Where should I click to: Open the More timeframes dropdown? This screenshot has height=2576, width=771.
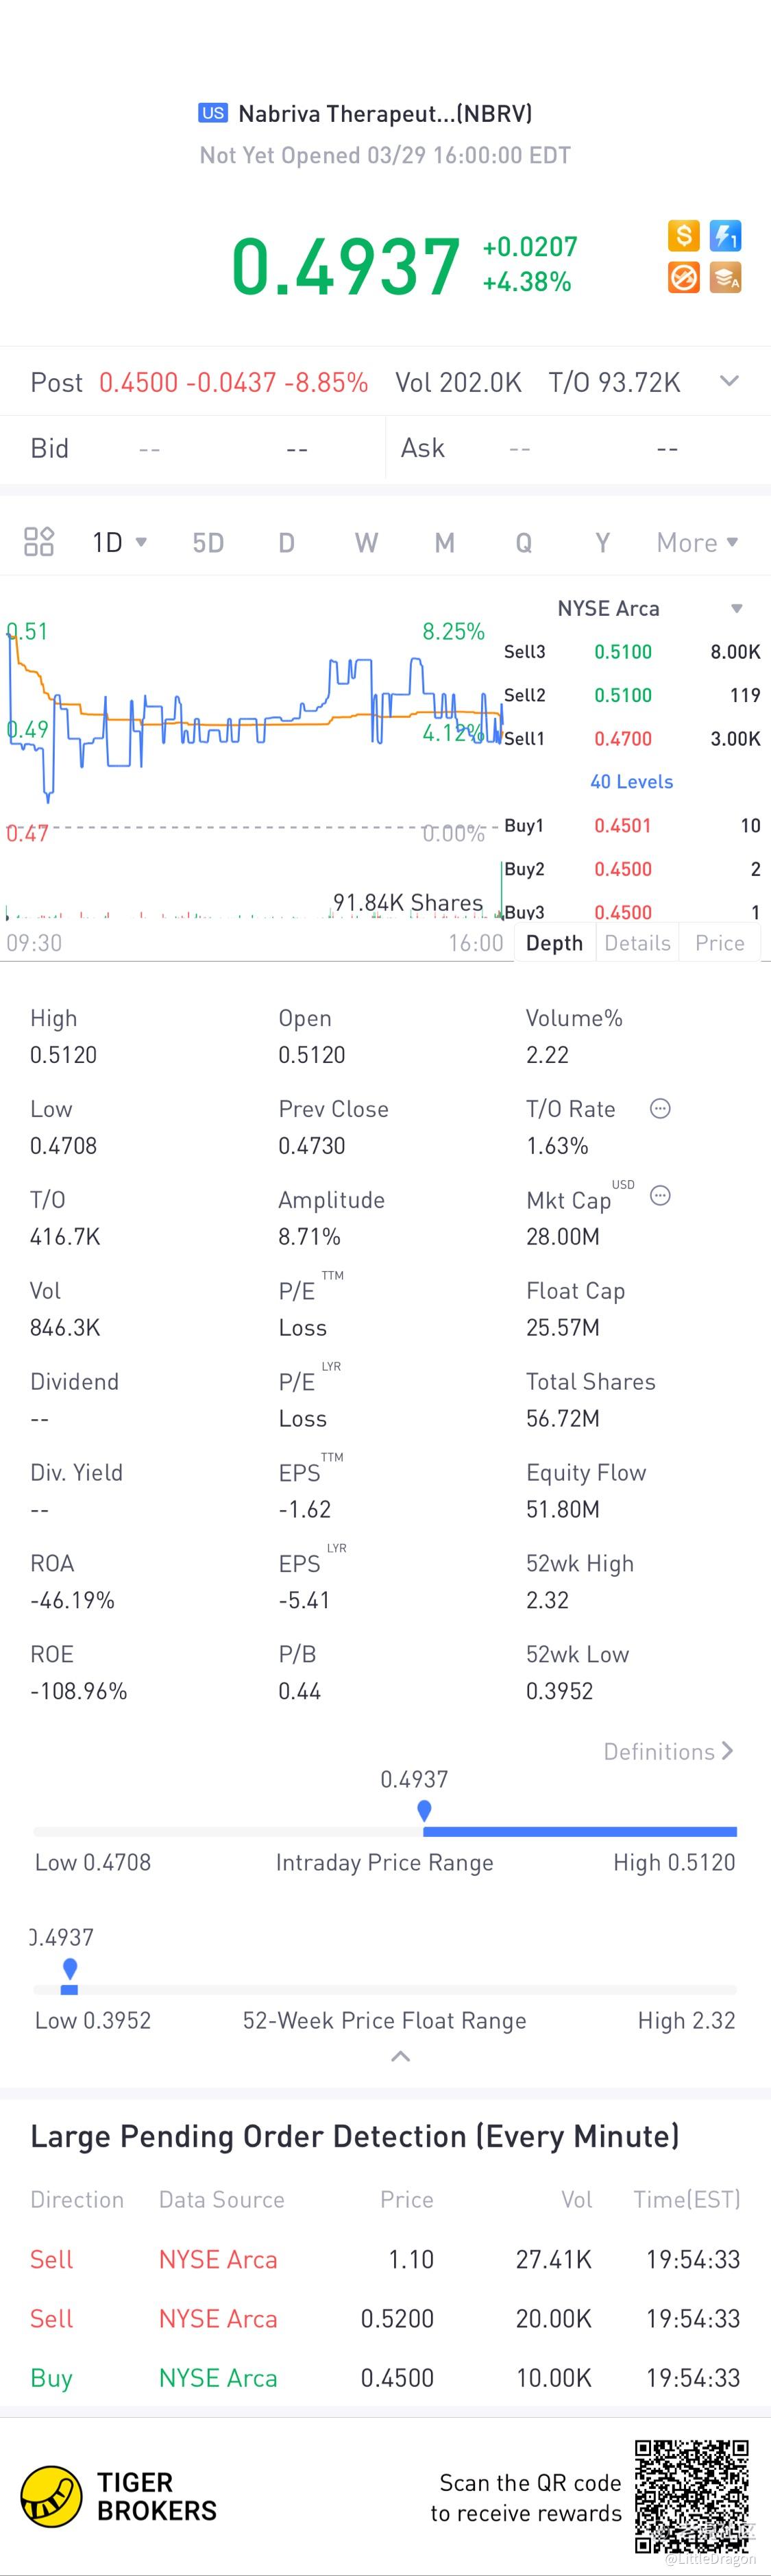pyautogui.click(x=697, y=542)
